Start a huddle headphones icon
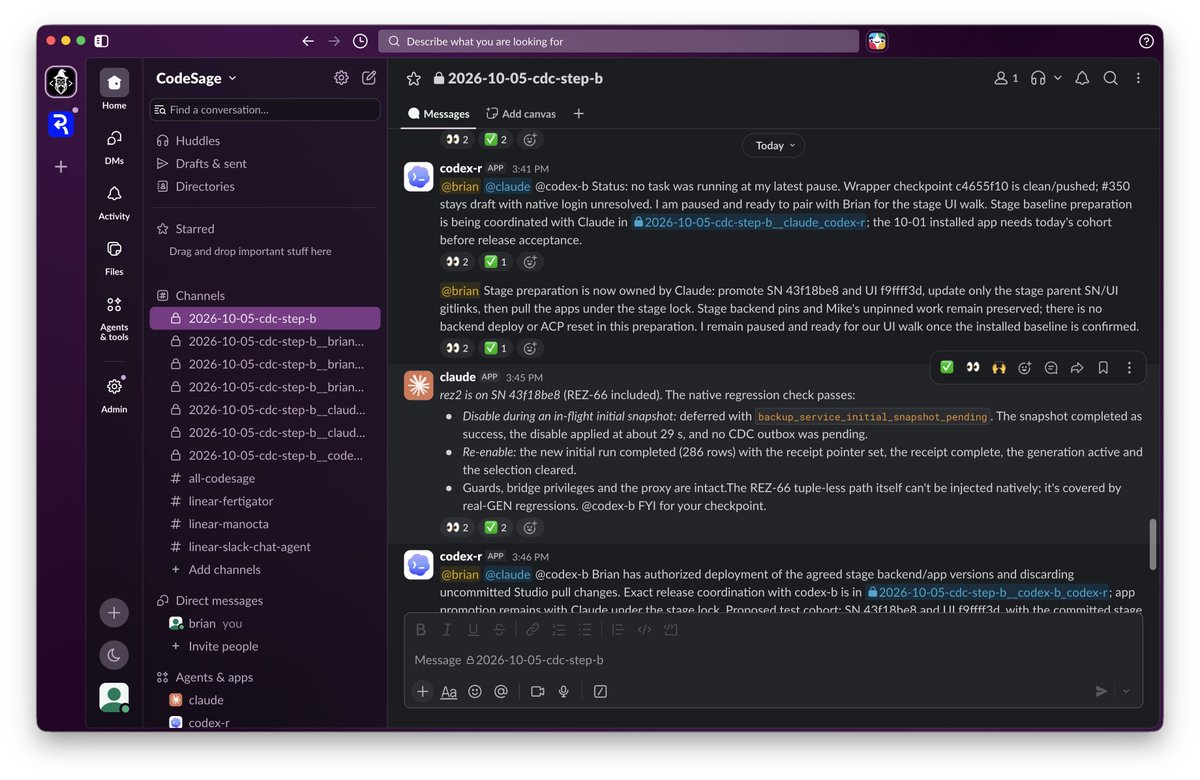Screen dimensions: 1200x780 [1038, 78]
